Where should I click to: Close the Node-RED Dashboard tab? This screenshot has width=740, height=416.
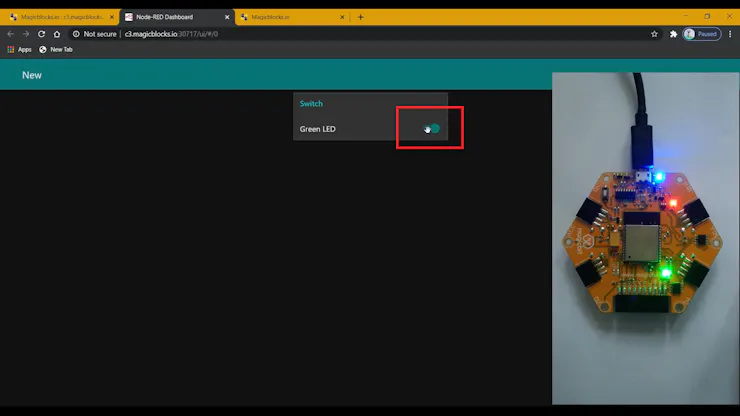point(227,17)
